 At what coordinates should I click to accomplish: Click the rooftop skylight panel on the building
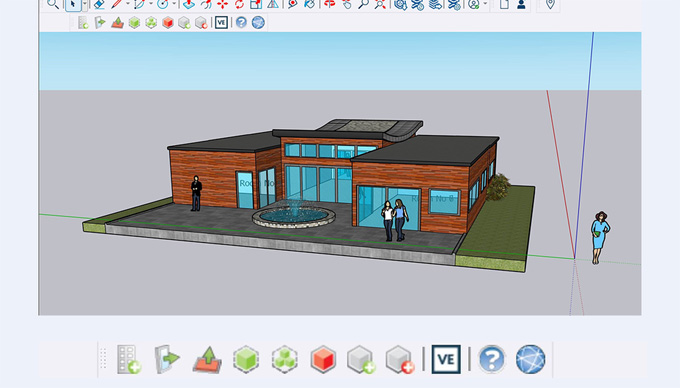pyautogui.click(x=366, y=126)
